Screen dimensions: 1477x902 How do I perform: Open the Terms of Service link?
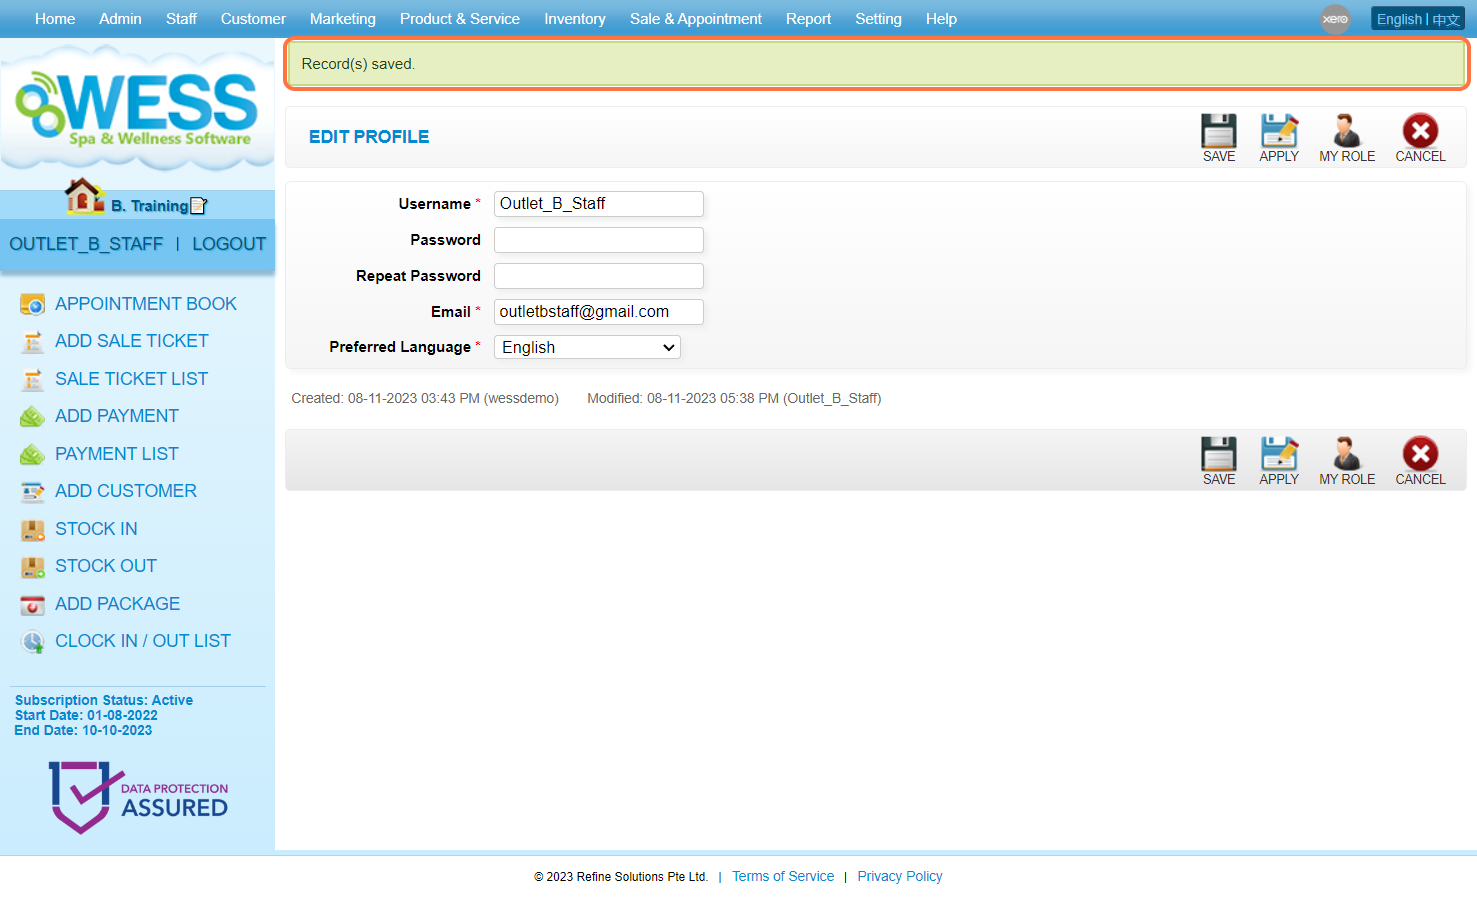(782, 876)
